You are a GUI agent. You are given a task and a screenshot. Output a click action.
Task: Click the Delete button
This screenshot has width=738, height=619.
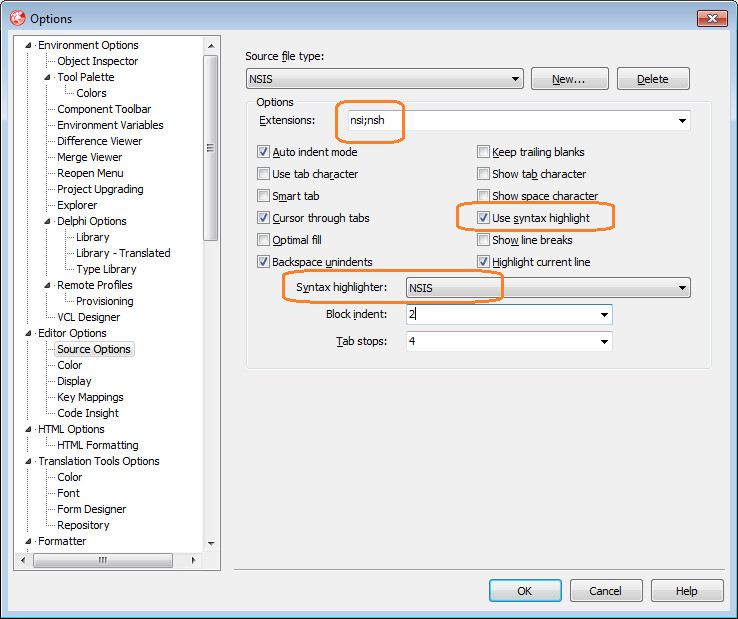653,79
